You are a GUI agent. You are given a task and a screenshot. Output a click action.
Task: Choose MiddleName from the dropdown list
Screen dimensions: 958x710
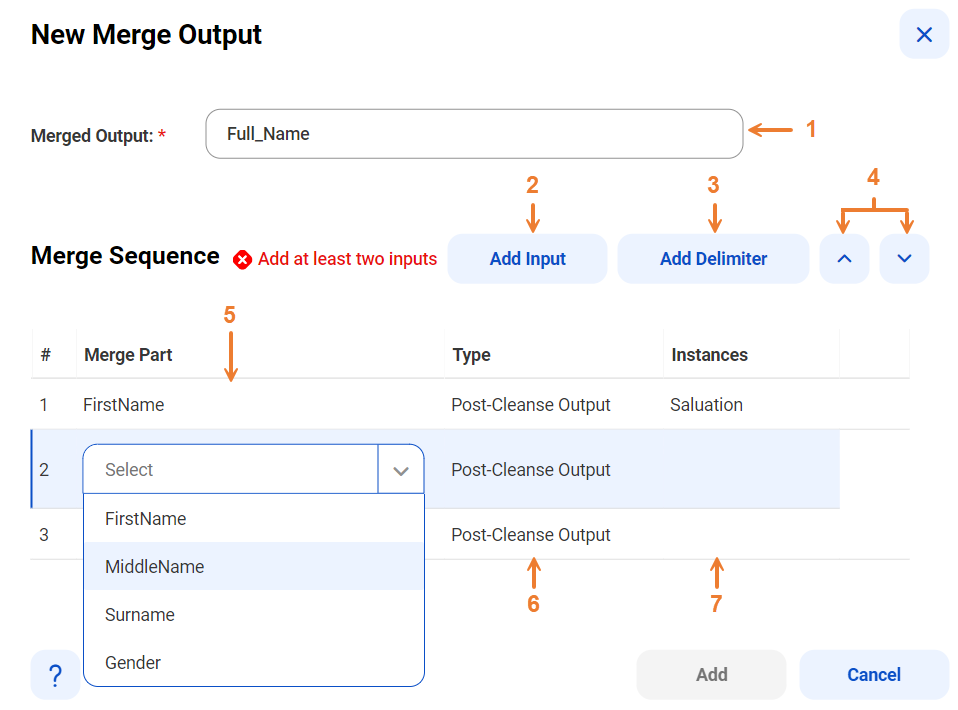[x=254, y=566]
